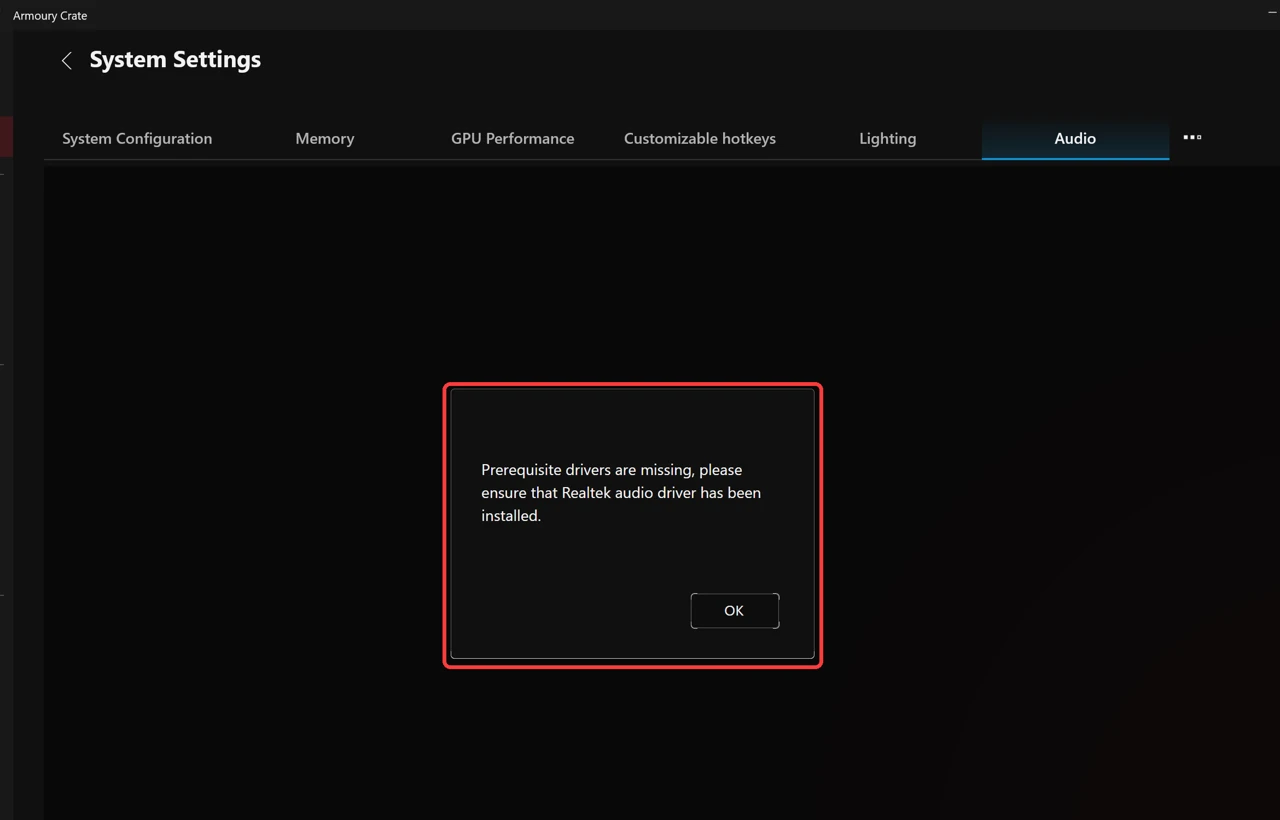The image size is (1280, 820).
Task: Select the Audio tab
Action: click(1075, 138)
